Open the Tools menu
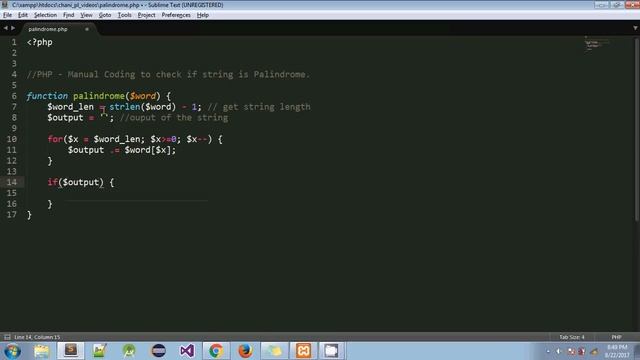 point(124,15)
